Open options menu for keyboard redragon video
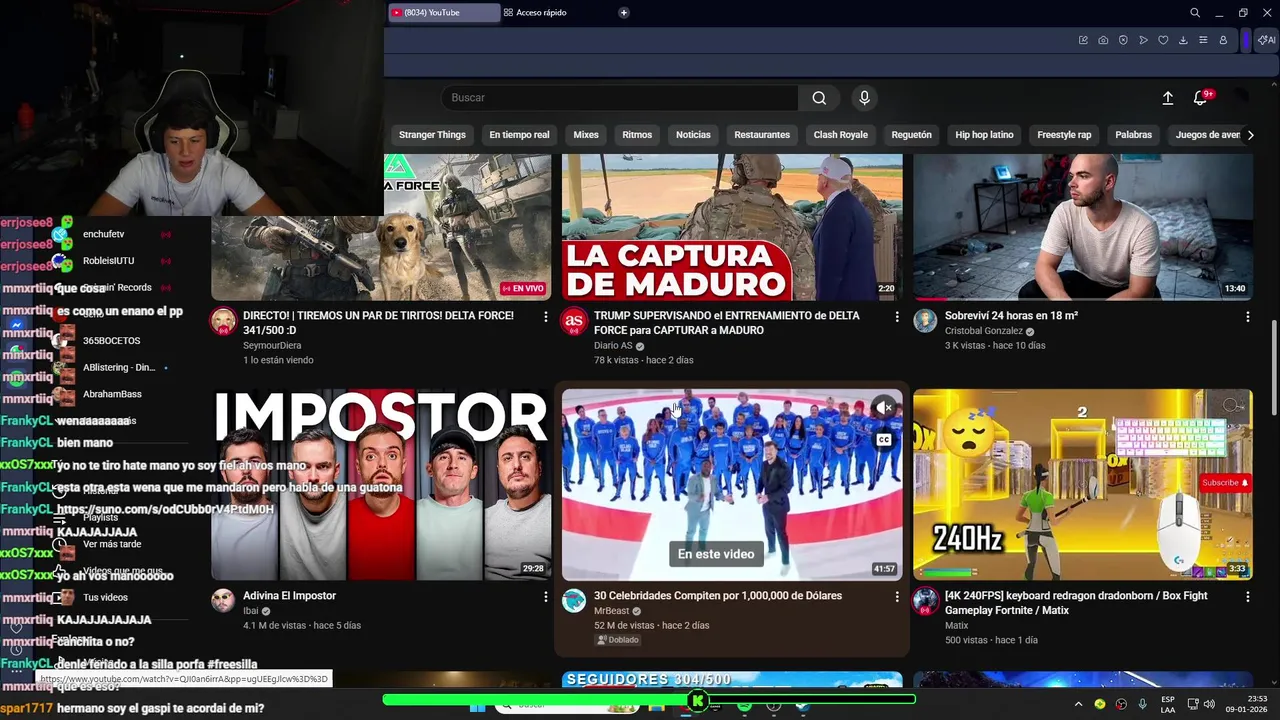 coord(1247,597)
